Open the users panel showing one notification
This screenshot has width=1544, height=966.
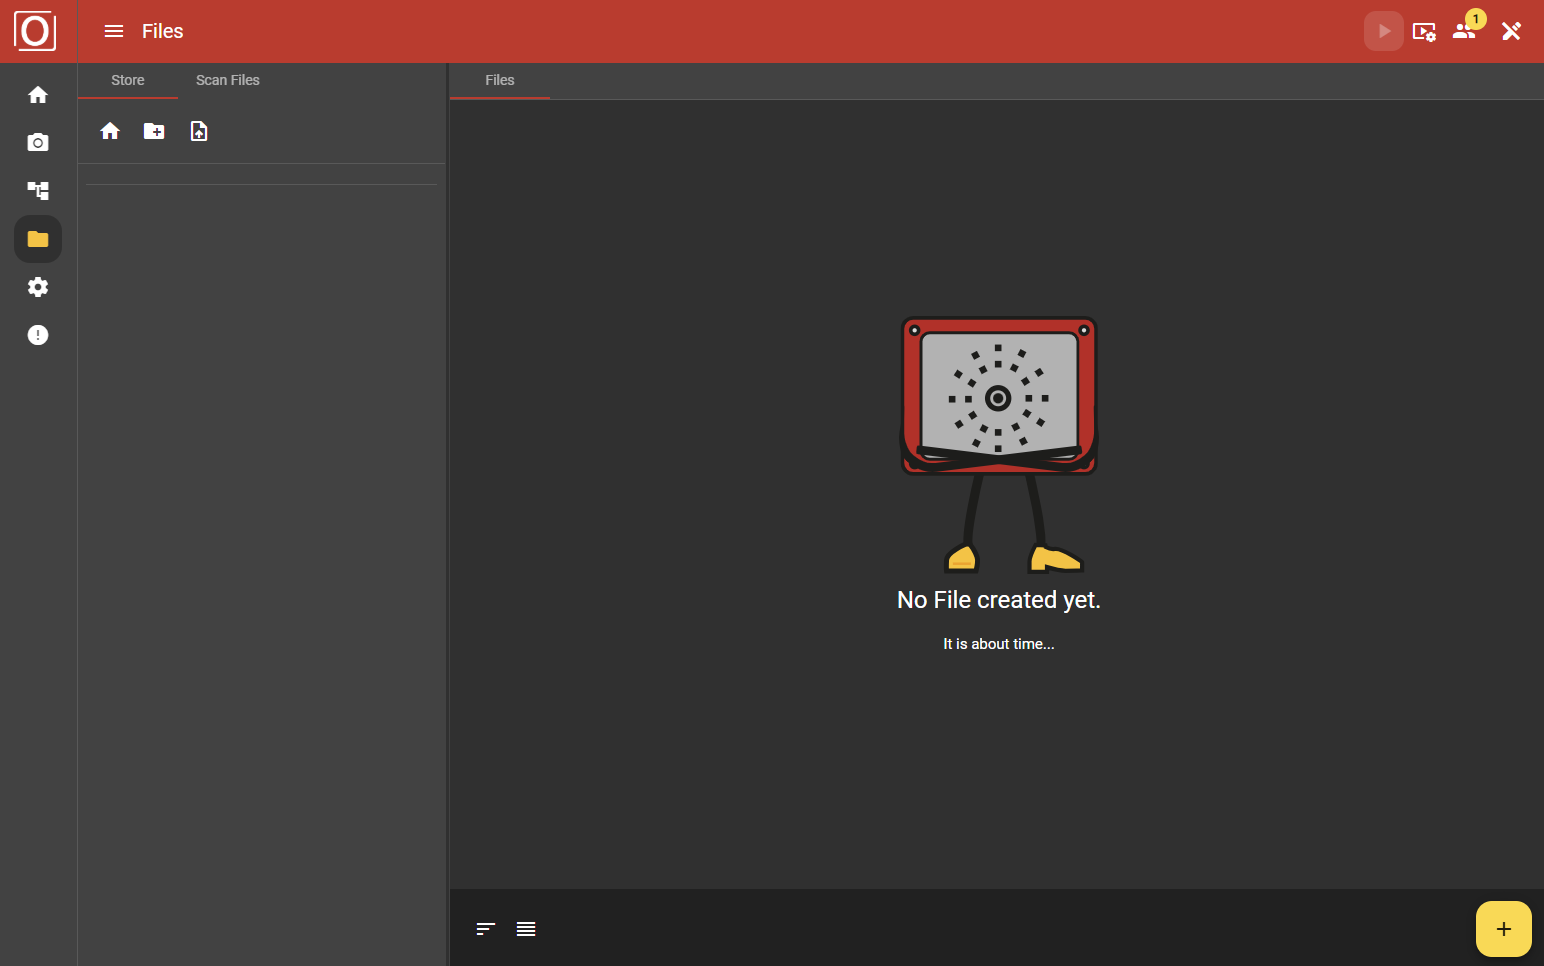click(1464, 31)
